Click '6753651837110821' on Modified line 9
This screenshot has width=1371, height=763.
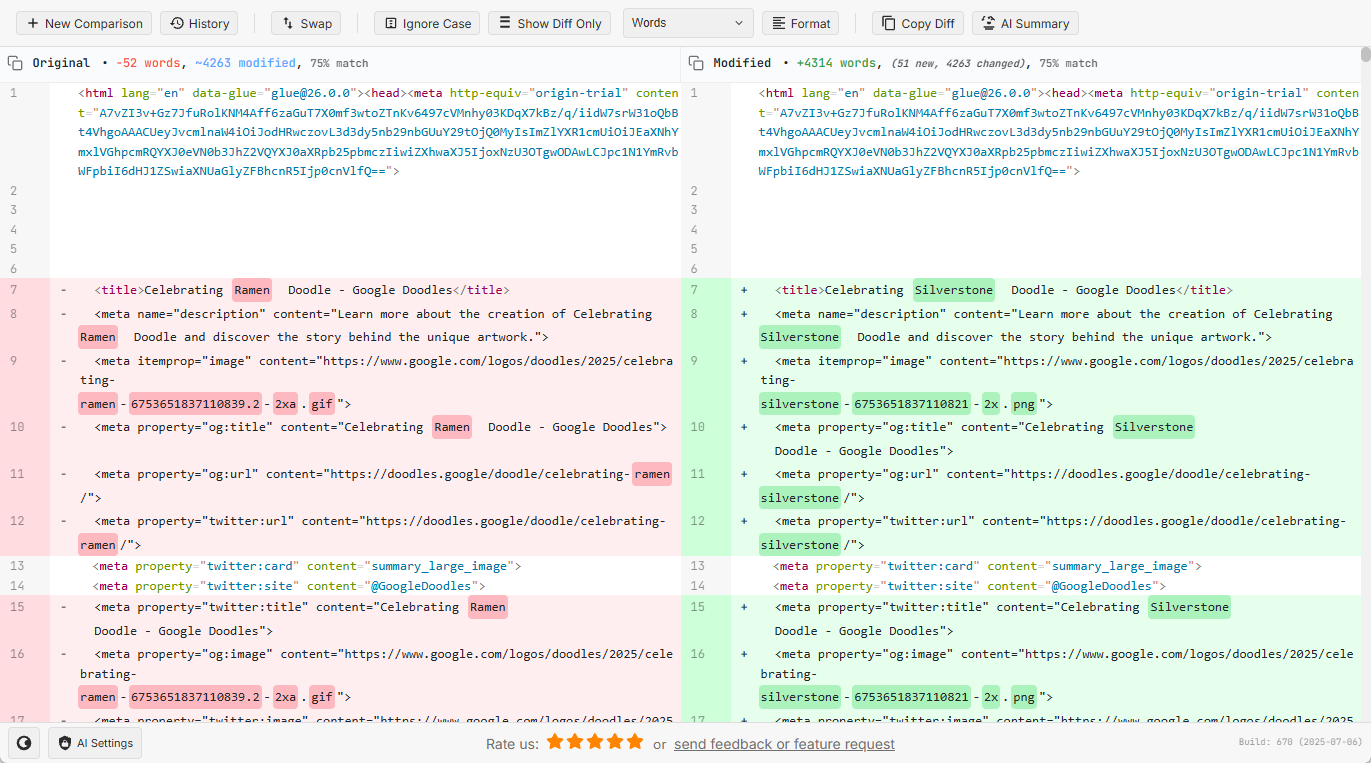coord(910,404)
